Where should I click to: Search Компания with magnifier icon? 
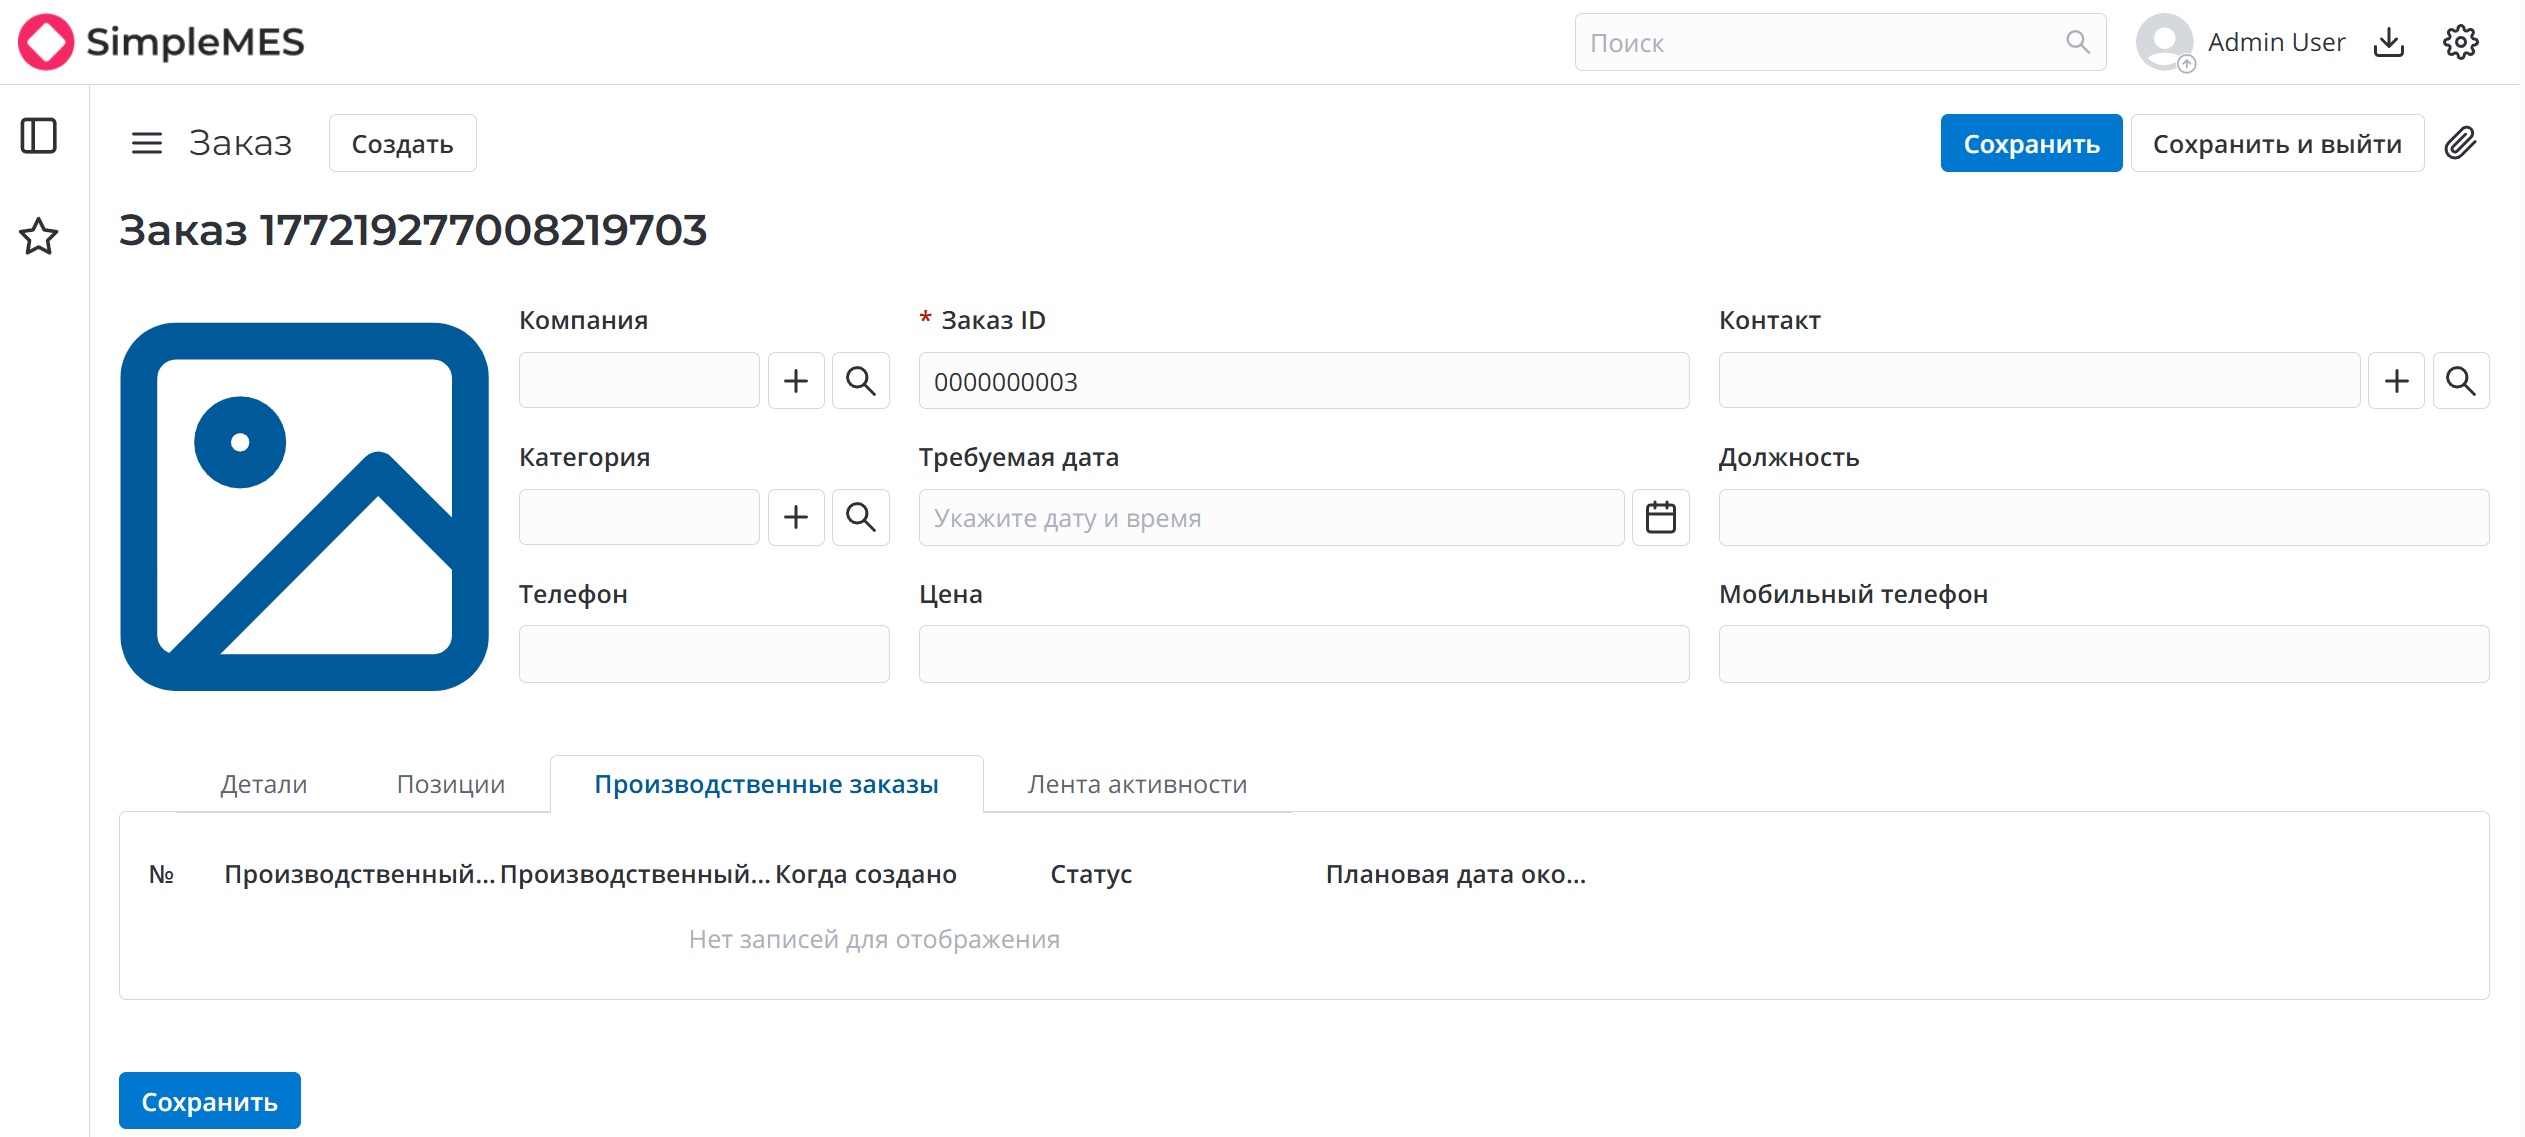coord(860,381)
